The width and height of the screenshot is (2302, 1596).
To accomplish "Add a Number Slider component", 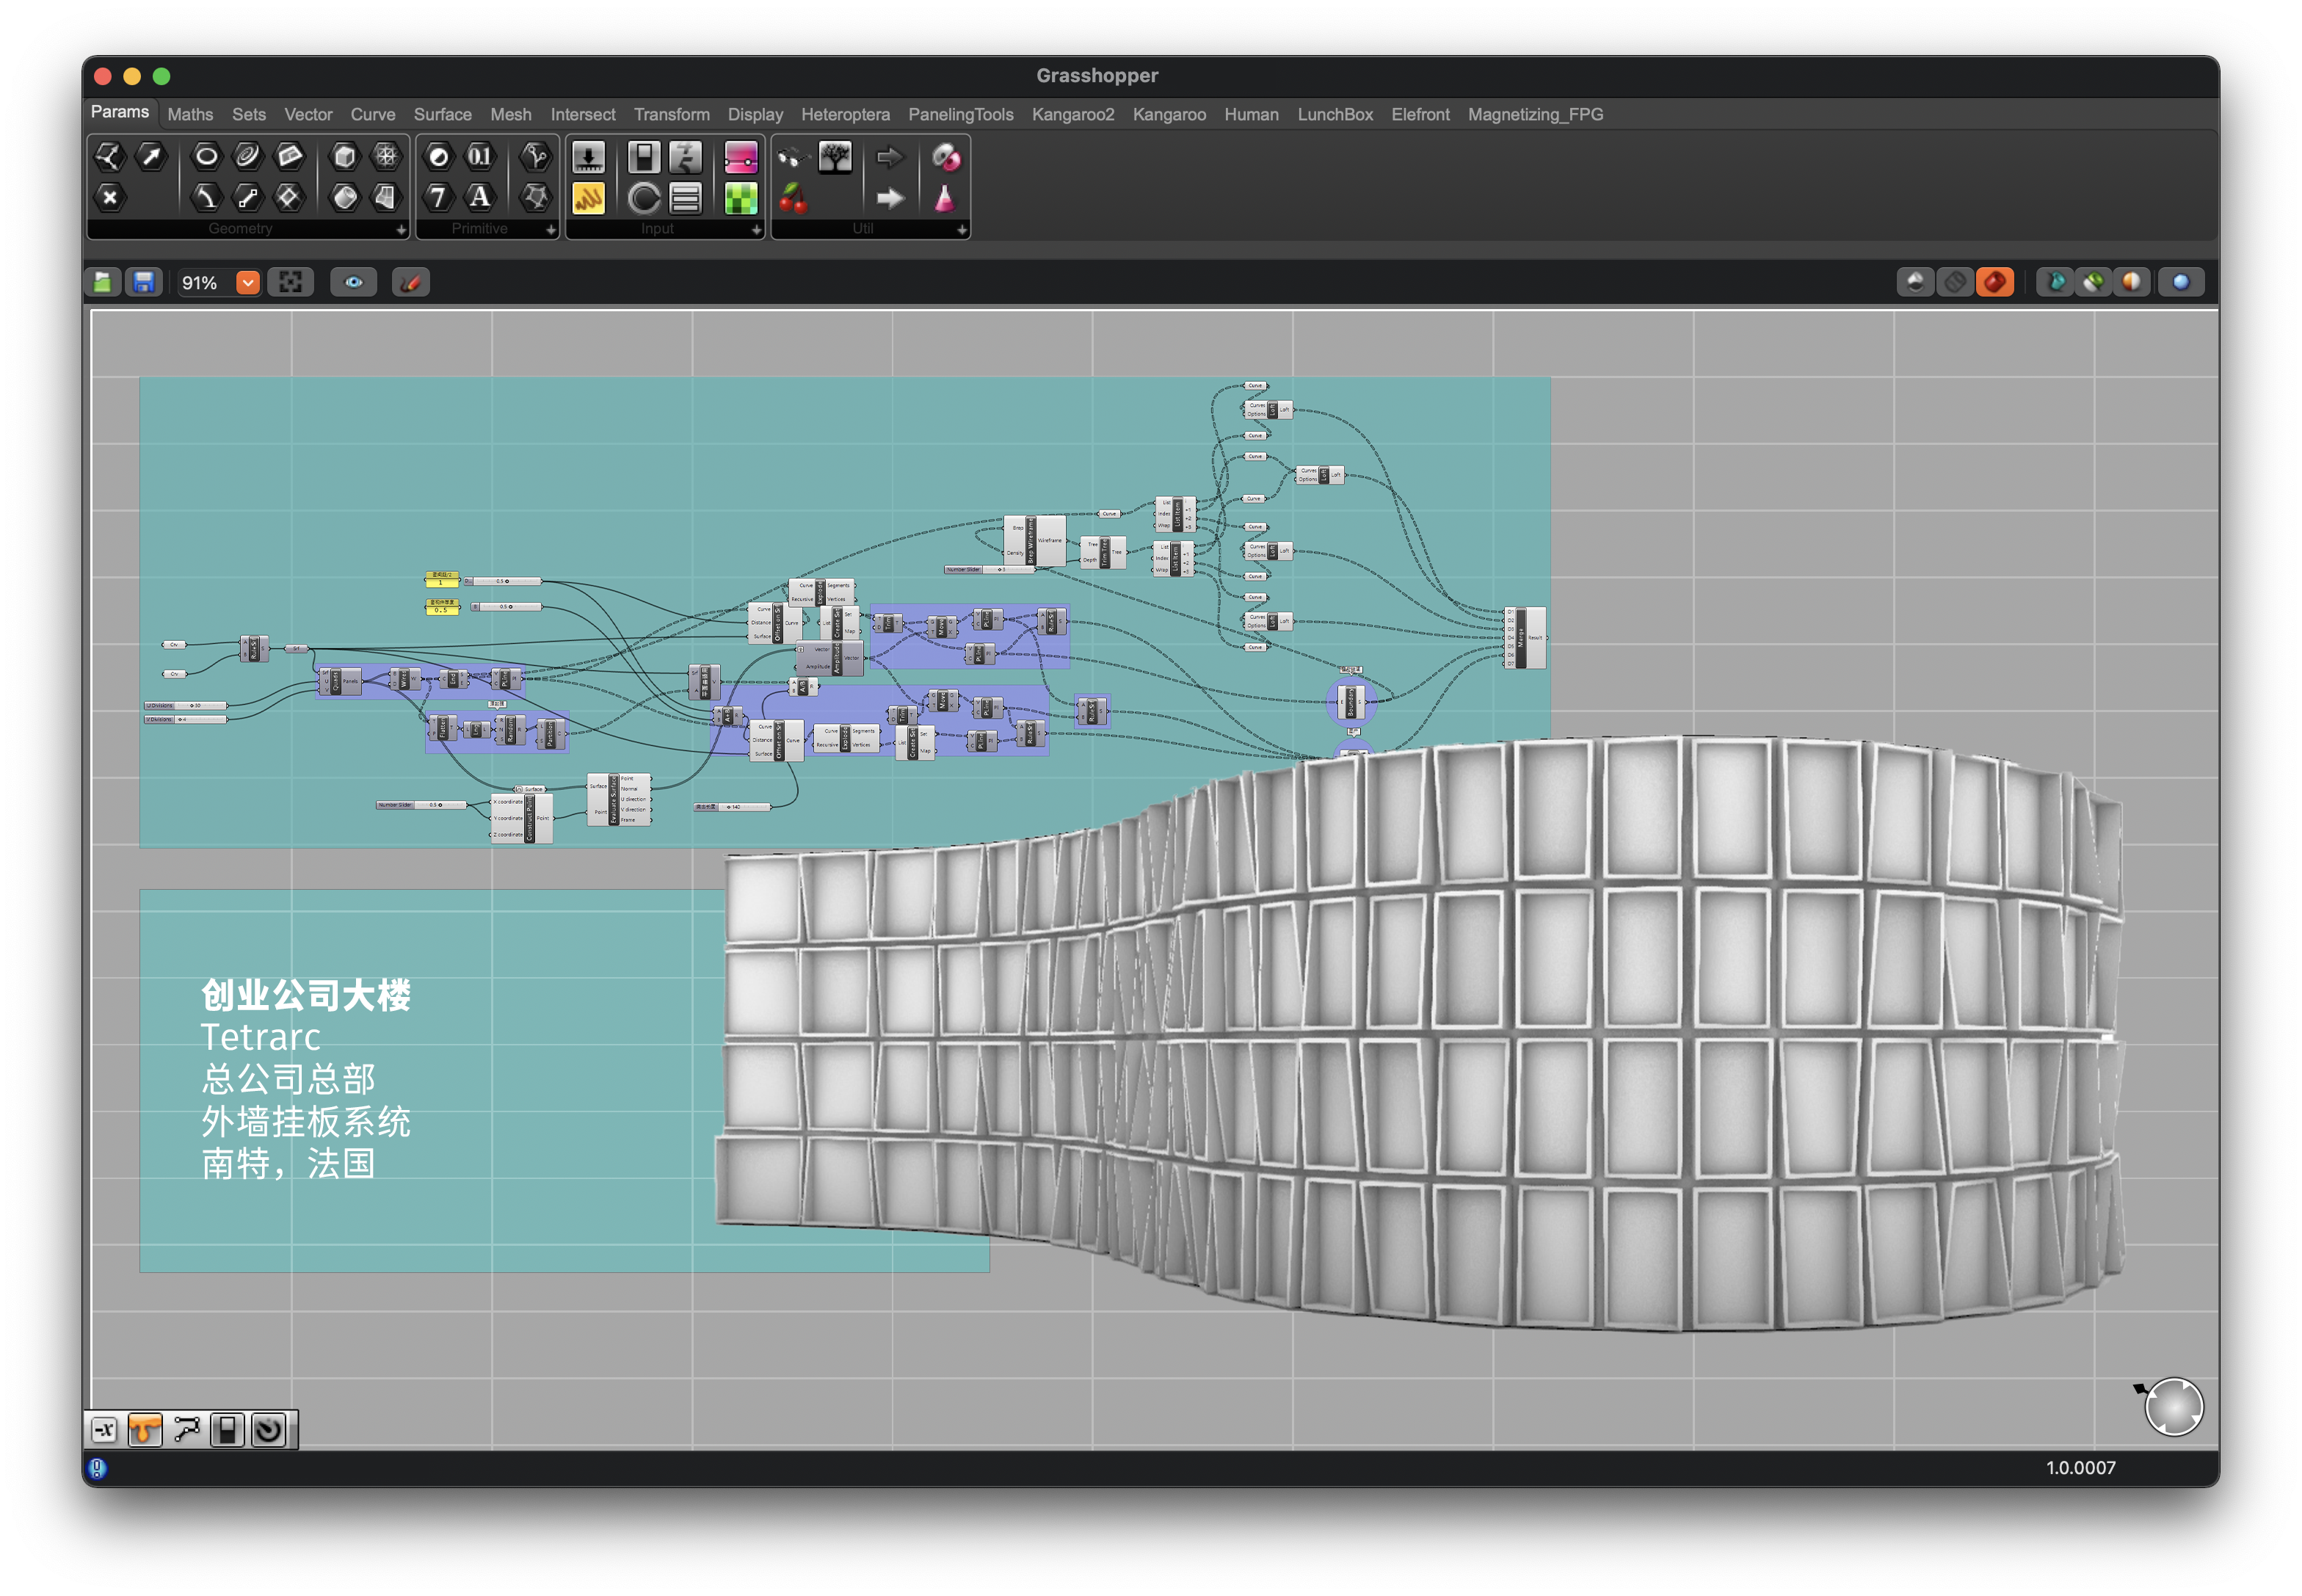I will tap(588, 156).
